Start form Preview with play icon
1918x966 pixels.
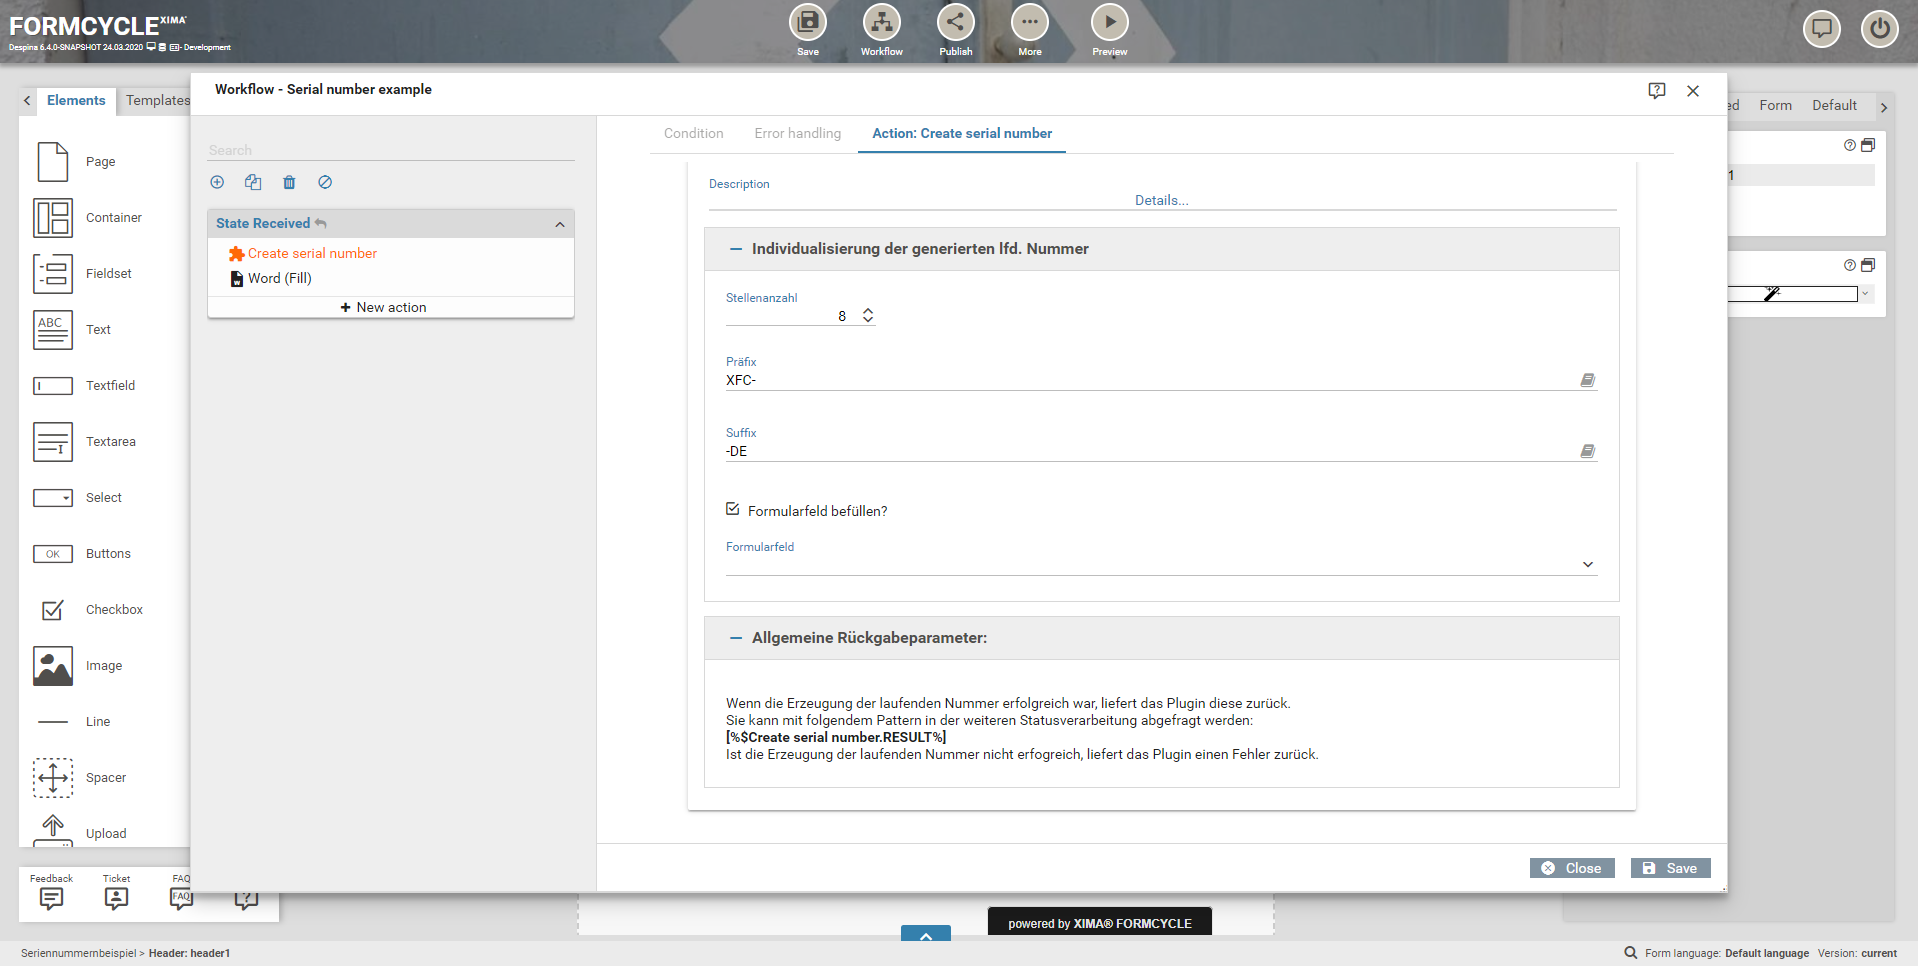tap(1109, 23)
